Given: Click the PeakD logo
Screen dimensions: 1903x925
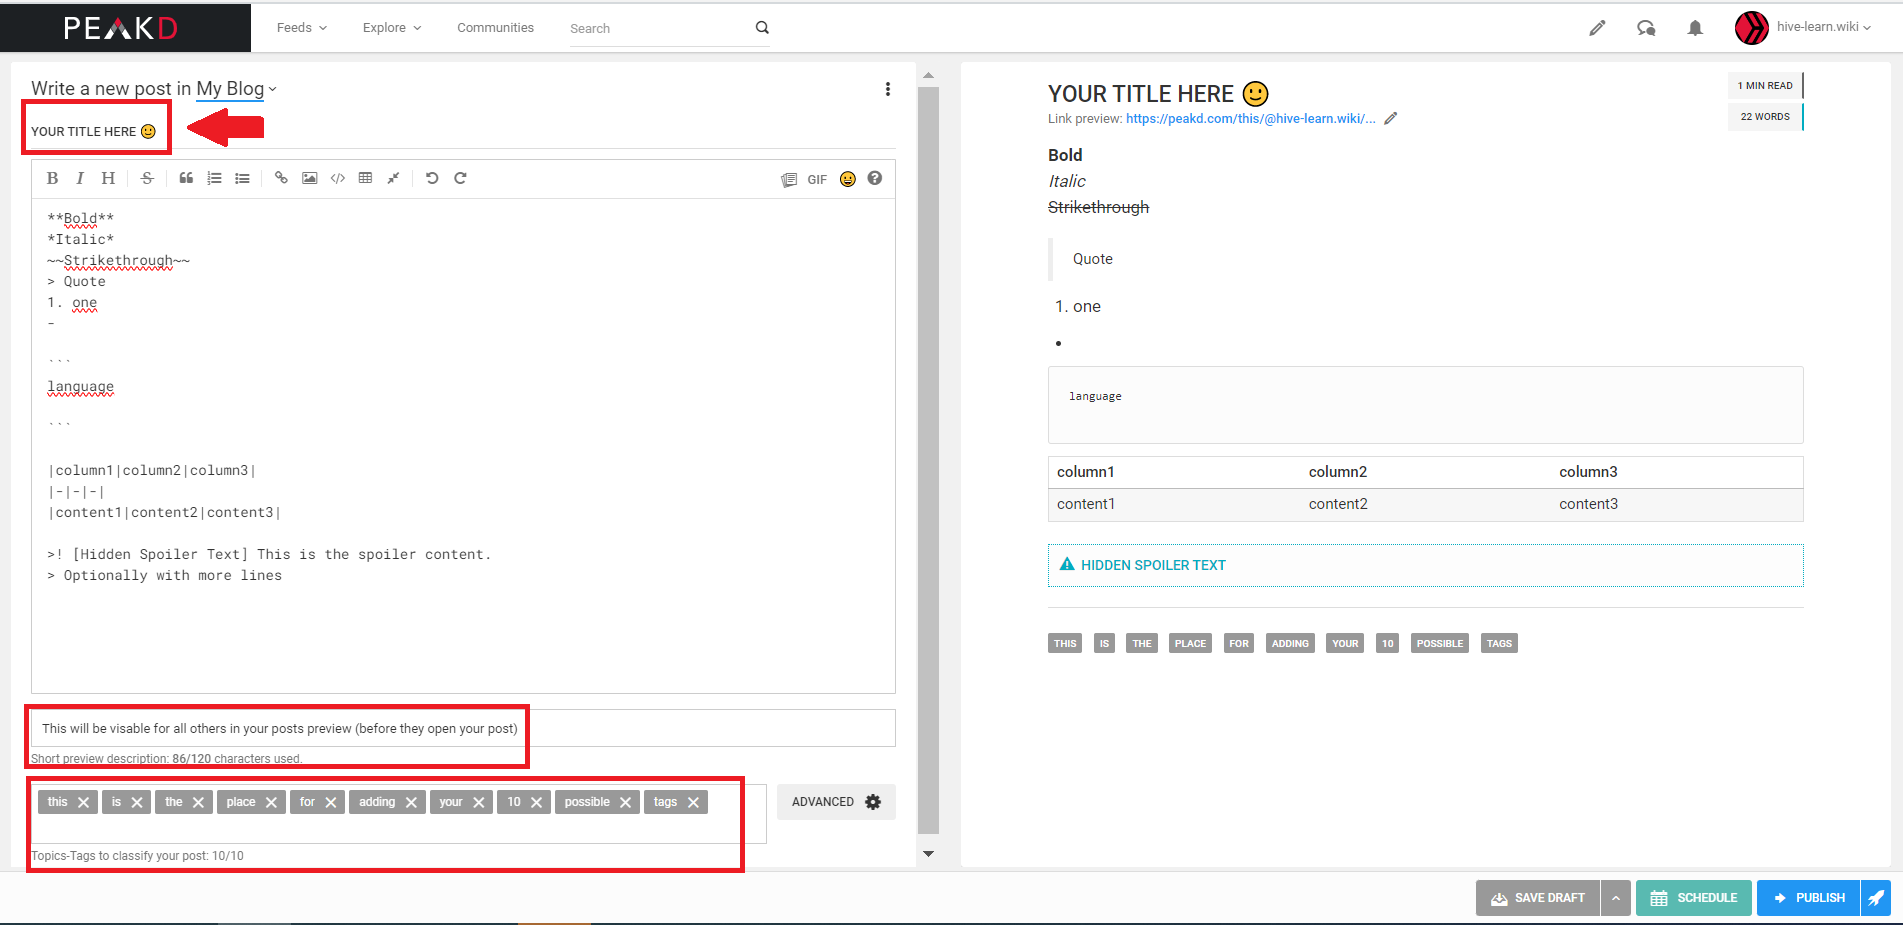Looking at the screenshot, I should (x=121, y=28).
